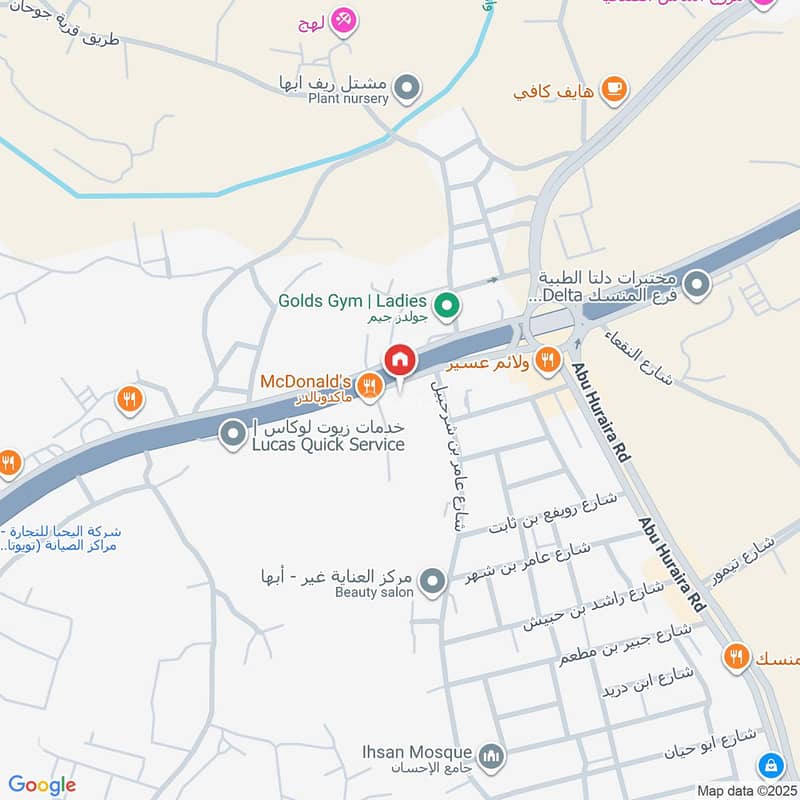The width and height of the screenshot is (800, 800).
Task: Click the شركة البحا Toyota maintenance label
Action: coord(60,539)
